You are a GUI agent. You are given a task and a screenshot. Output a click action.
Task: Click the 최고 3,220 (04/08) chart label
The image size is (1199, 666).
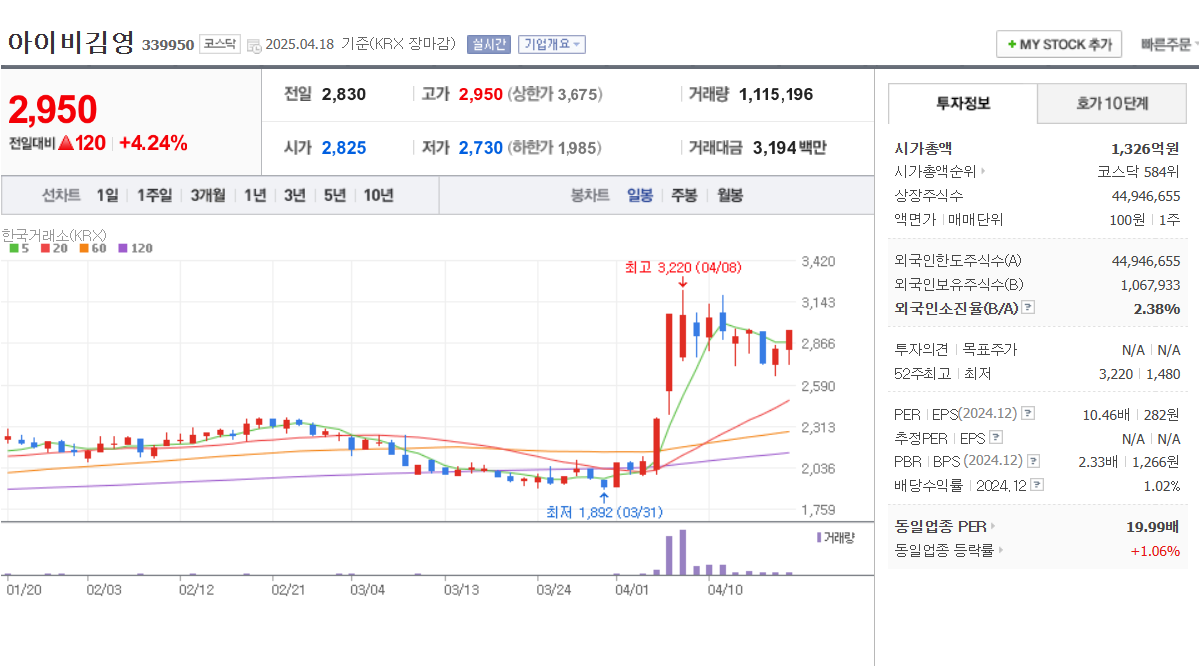683,268
